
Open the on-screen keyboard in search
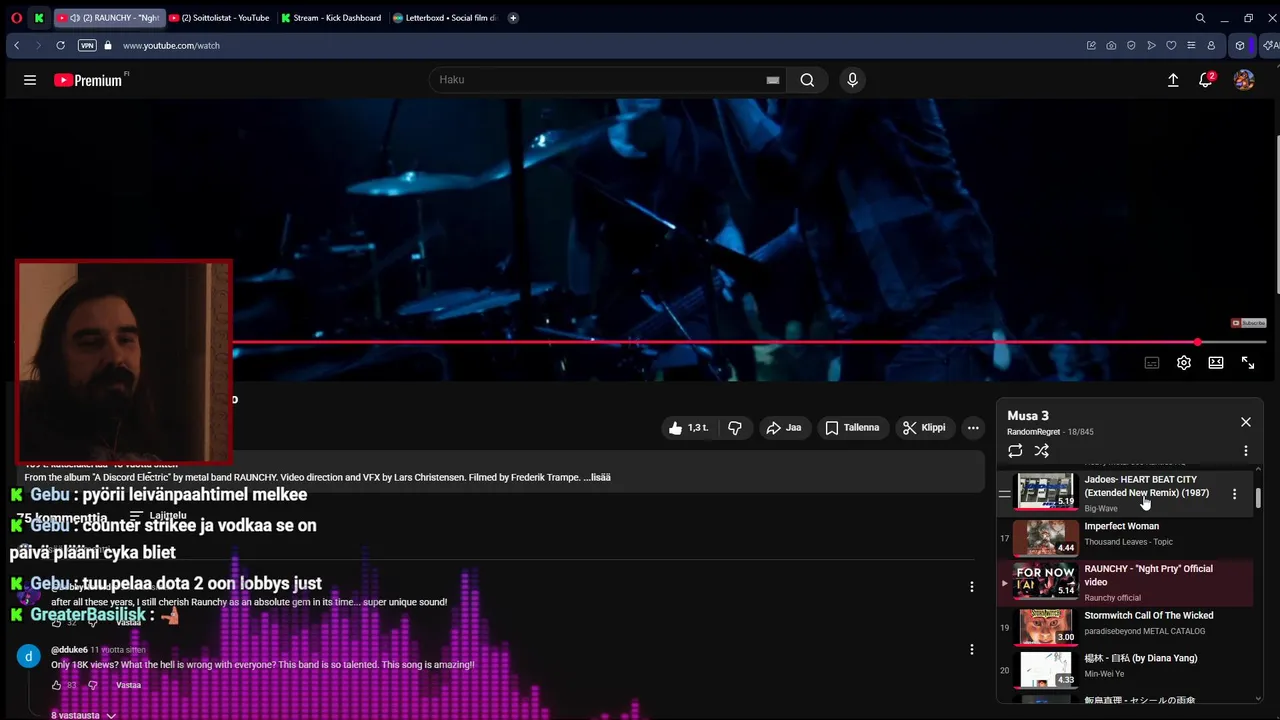tap(773, 80)
